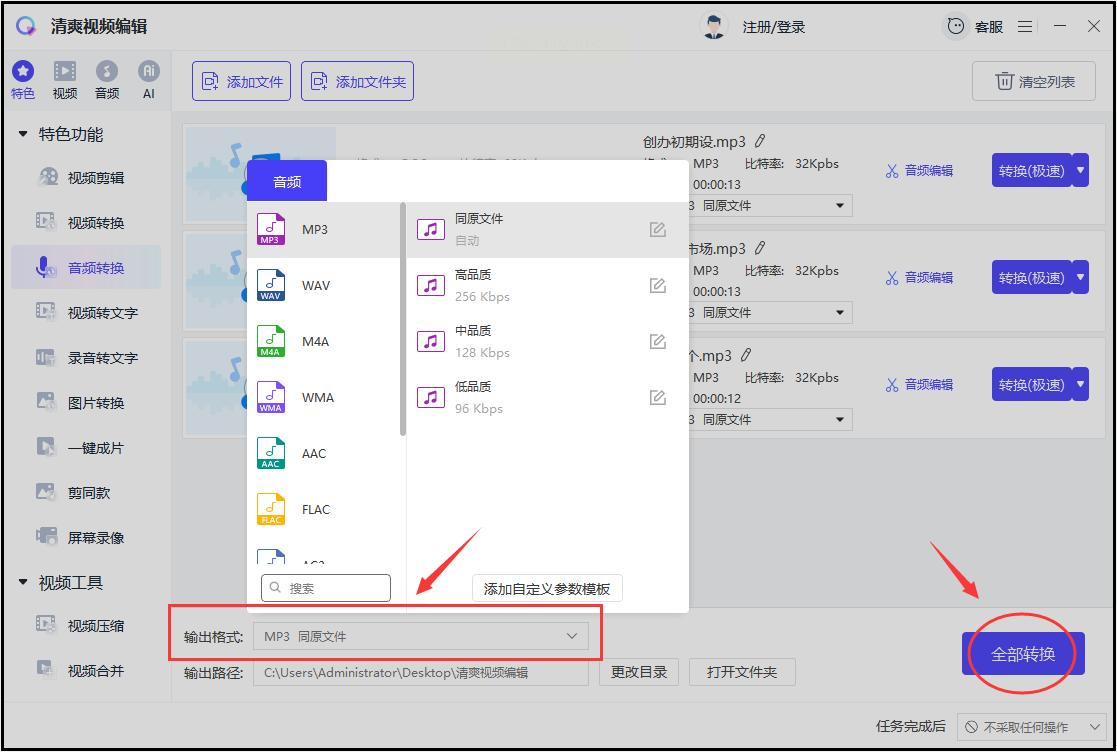Open 客服 customer service
The width and height of the screenshot is (1117, 752).
tap(975, 27)
